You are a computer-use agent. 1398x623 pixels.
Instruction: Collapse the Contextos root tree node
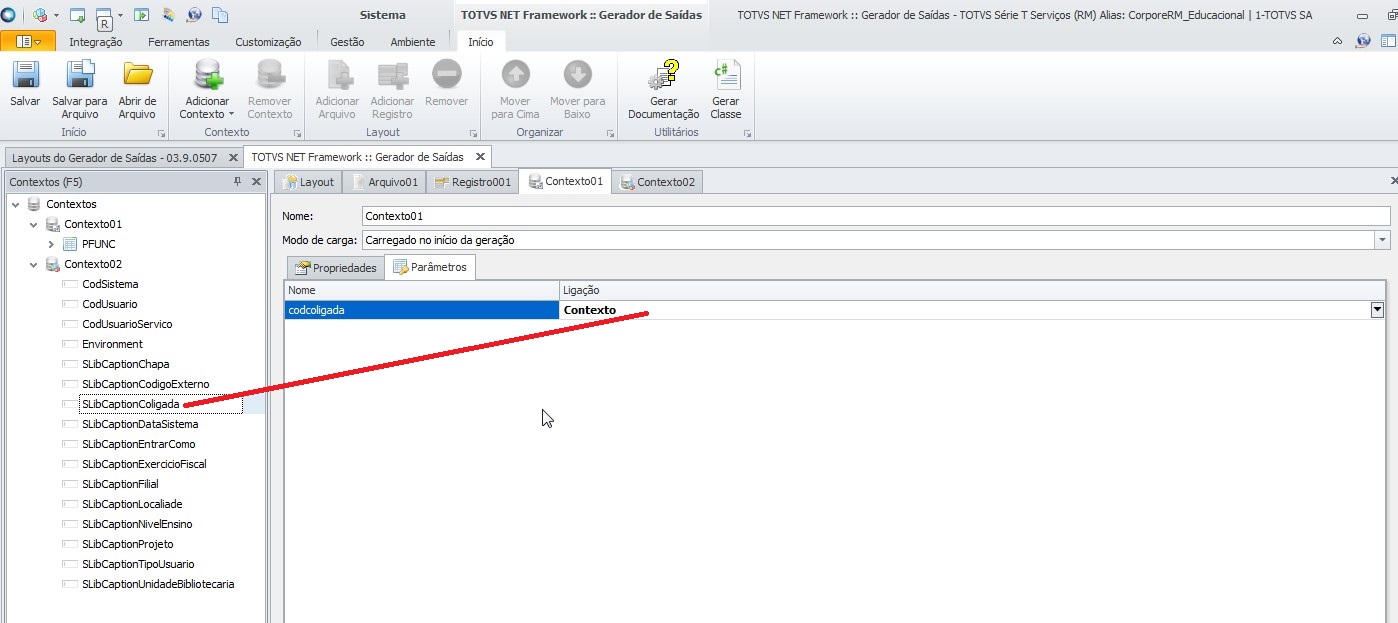pos(15,204)
